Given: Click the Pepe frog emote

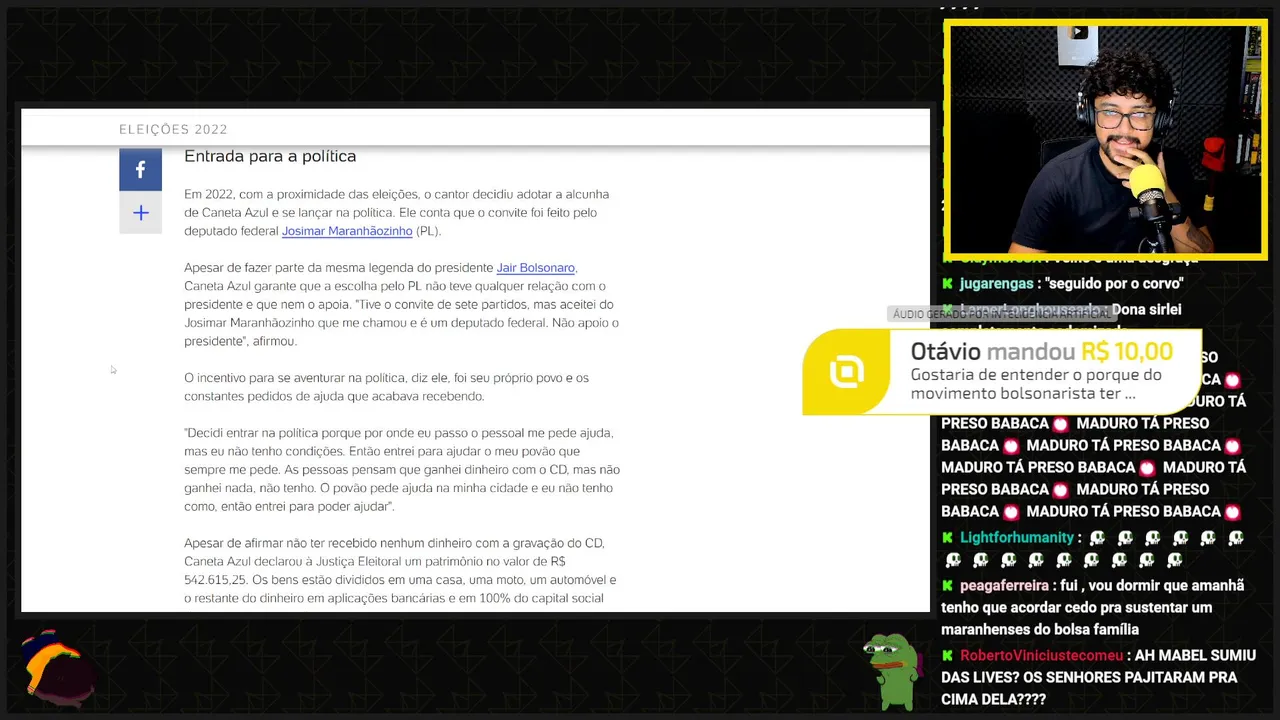Looking at the screenshot, I should point(892,670).
